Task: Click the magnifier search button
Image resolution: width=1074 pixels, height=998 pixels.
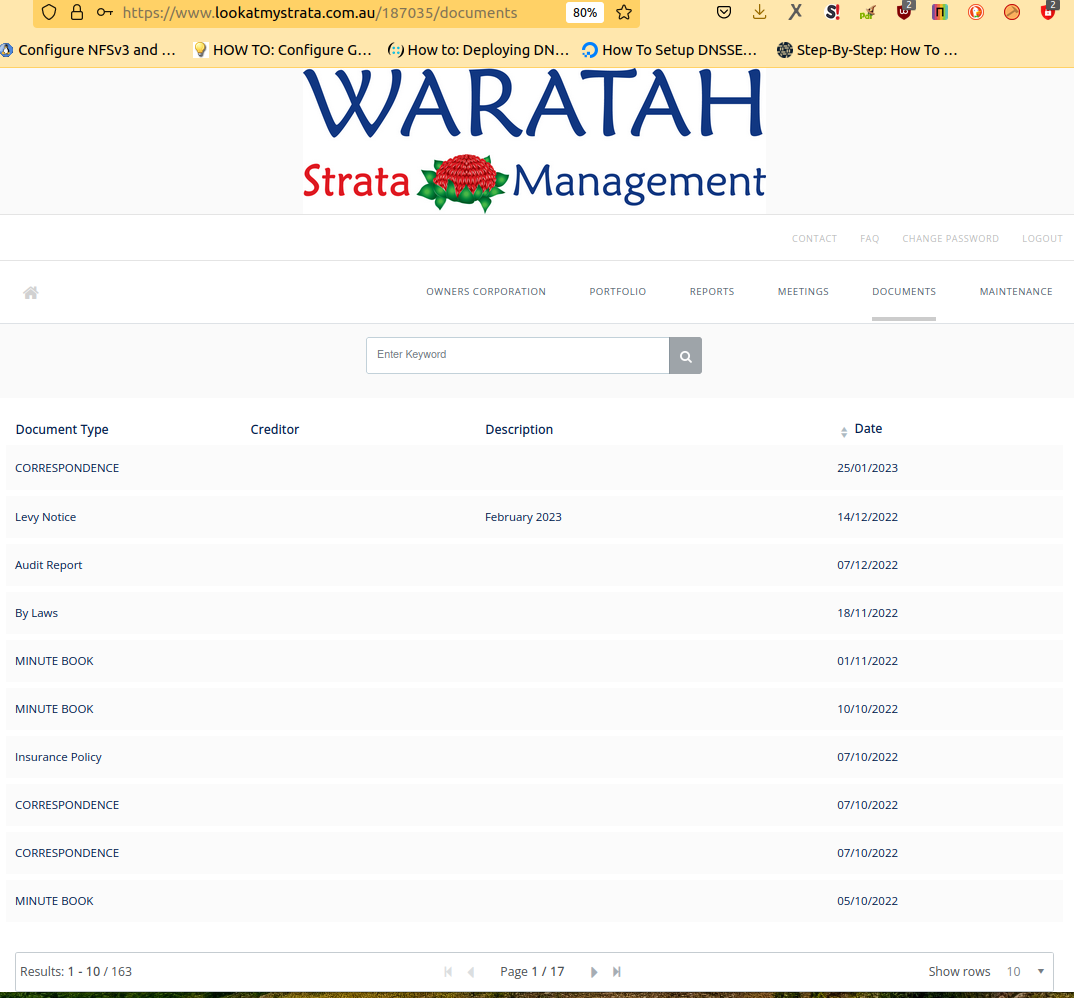Action: coord(686,355)
